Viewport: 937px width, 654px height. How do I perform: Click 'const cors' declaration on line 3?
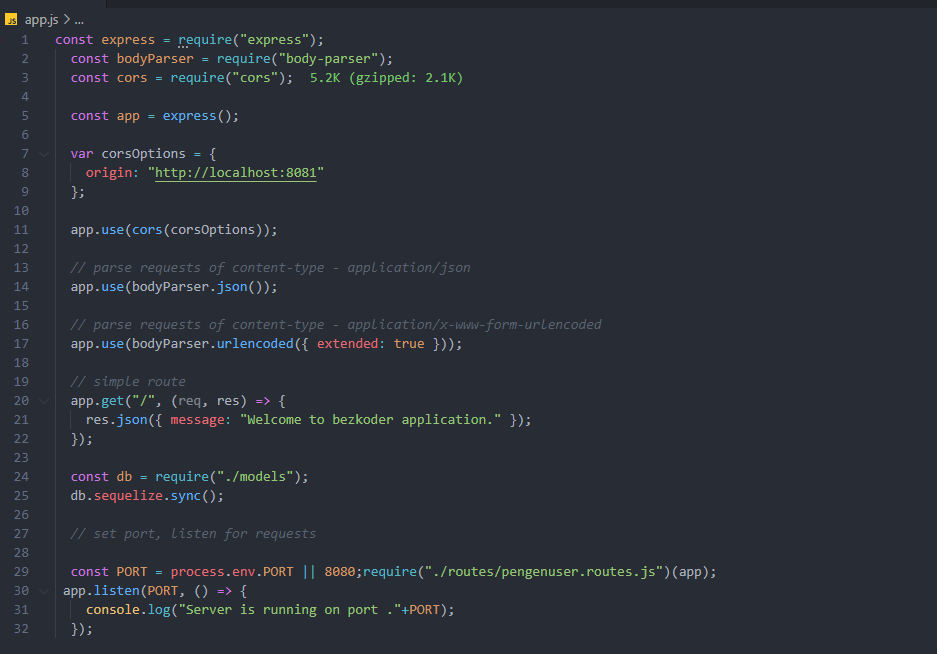point(109,78)
